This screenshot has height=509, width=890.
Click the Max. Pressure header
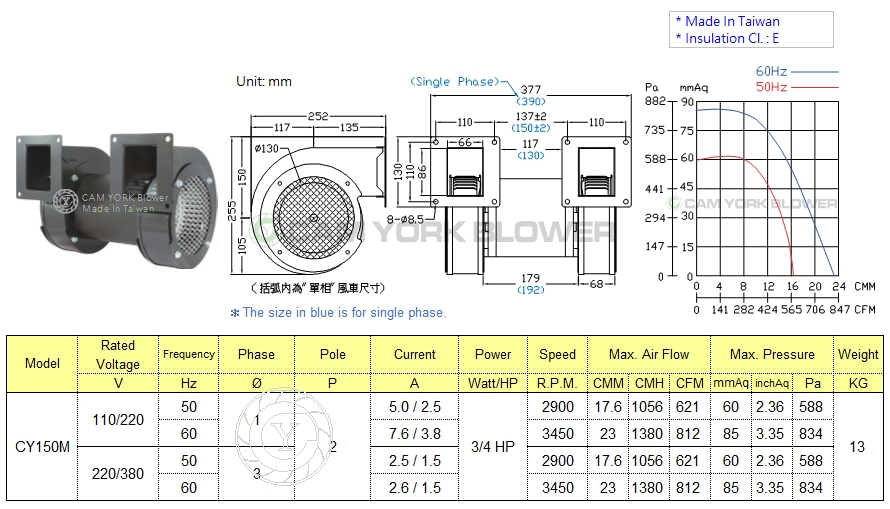tap(772, 355)
